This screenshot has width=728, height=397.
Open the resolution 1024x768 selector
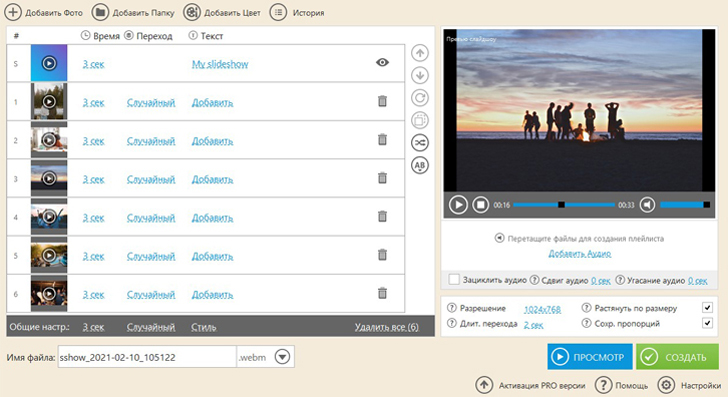click(542, 309)
